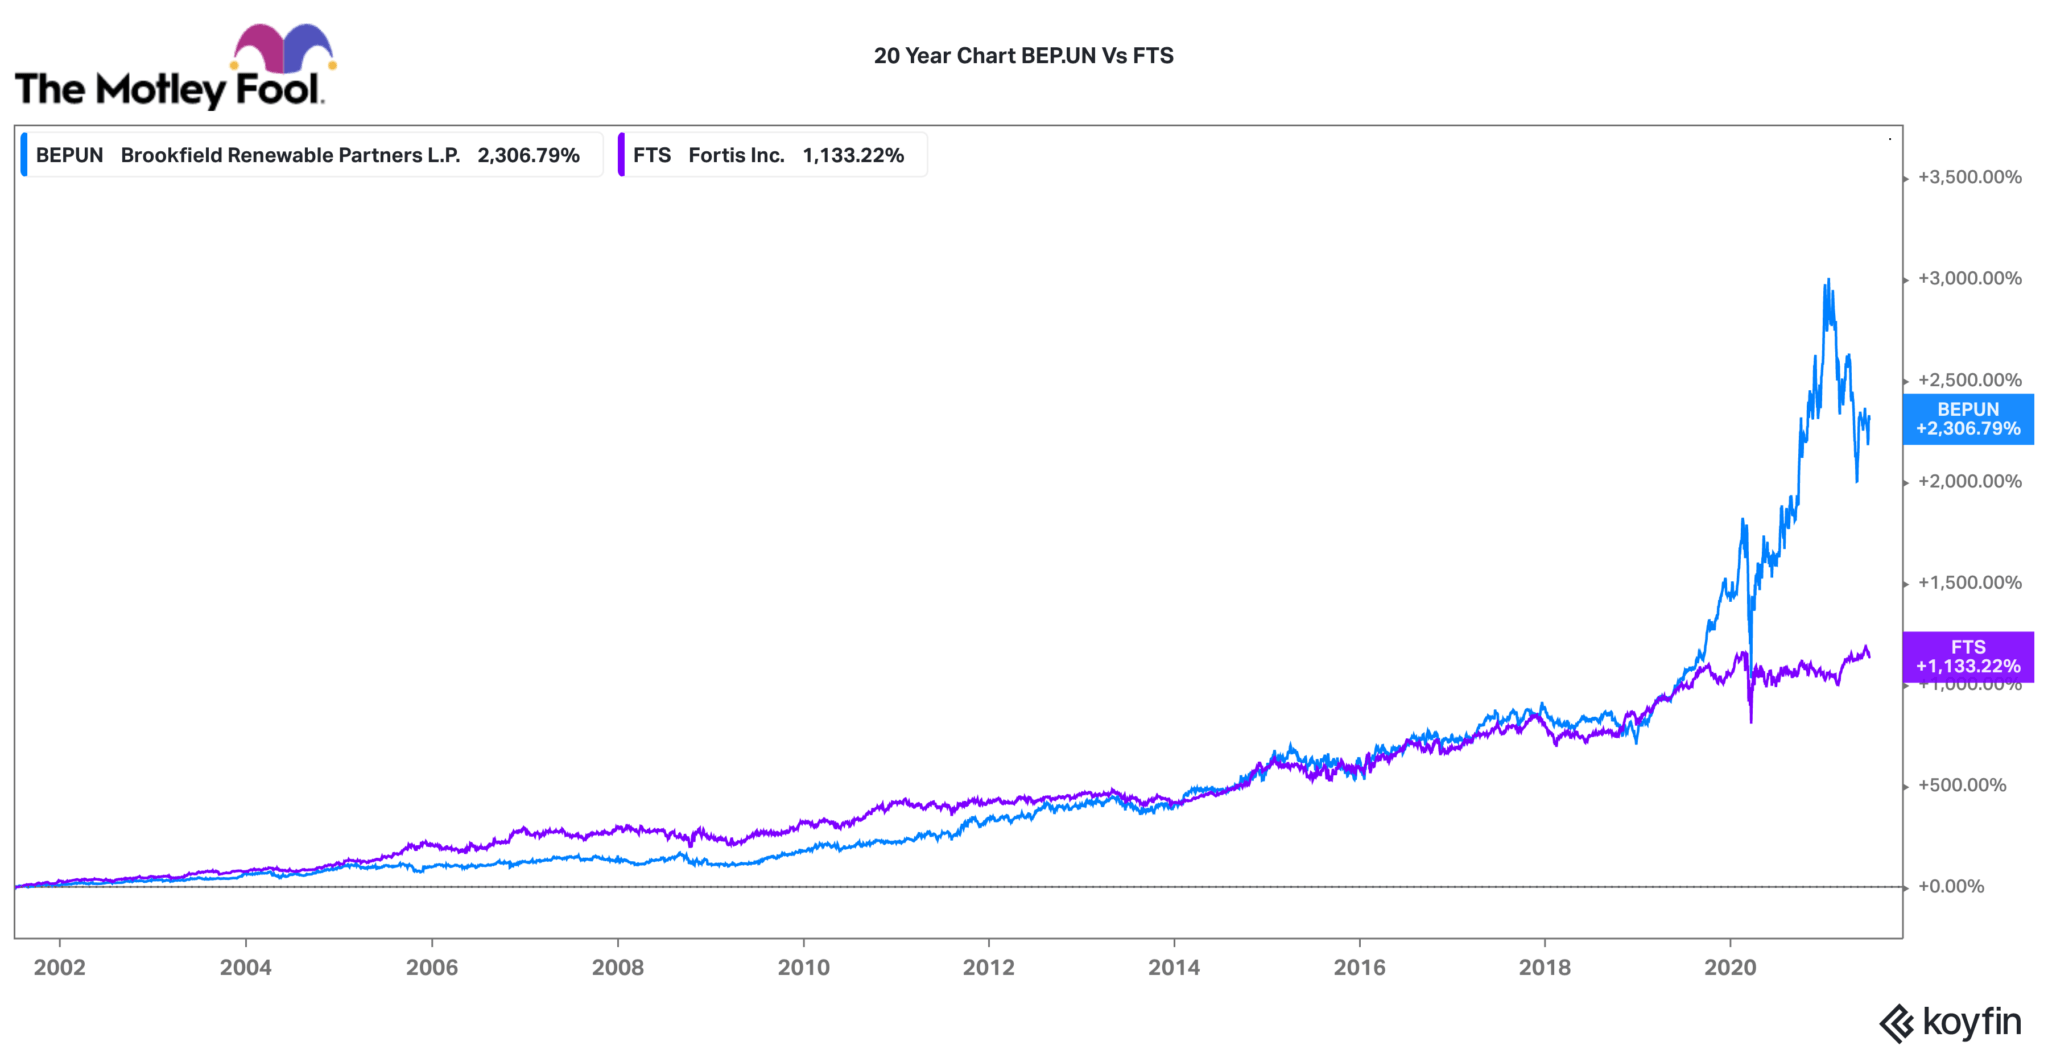Click the blue color bar beside BEPUN
This screenshot has height=1058, width=2048.
point(24,155)
